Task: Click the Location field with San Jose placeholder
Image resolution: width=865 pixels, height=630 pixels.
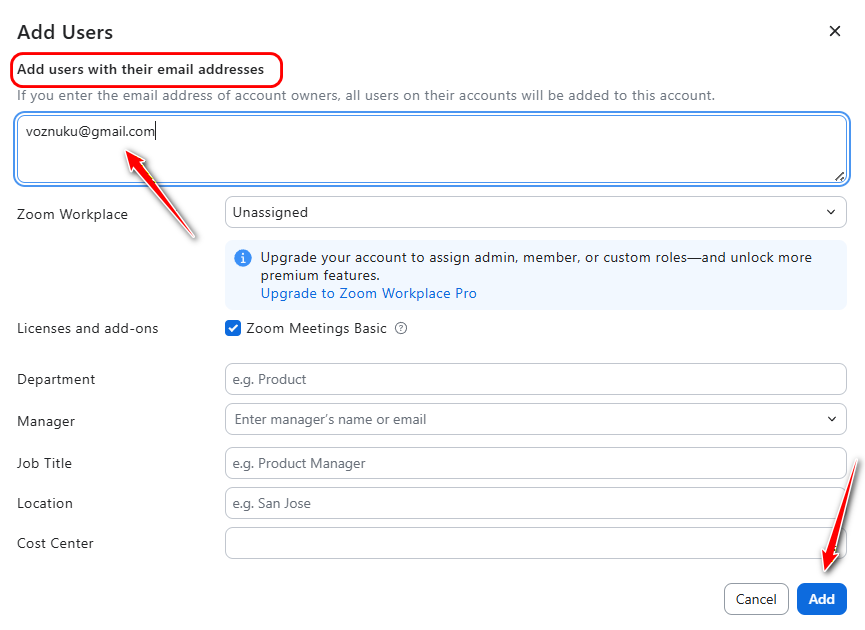Action: [x=535, y=503]
